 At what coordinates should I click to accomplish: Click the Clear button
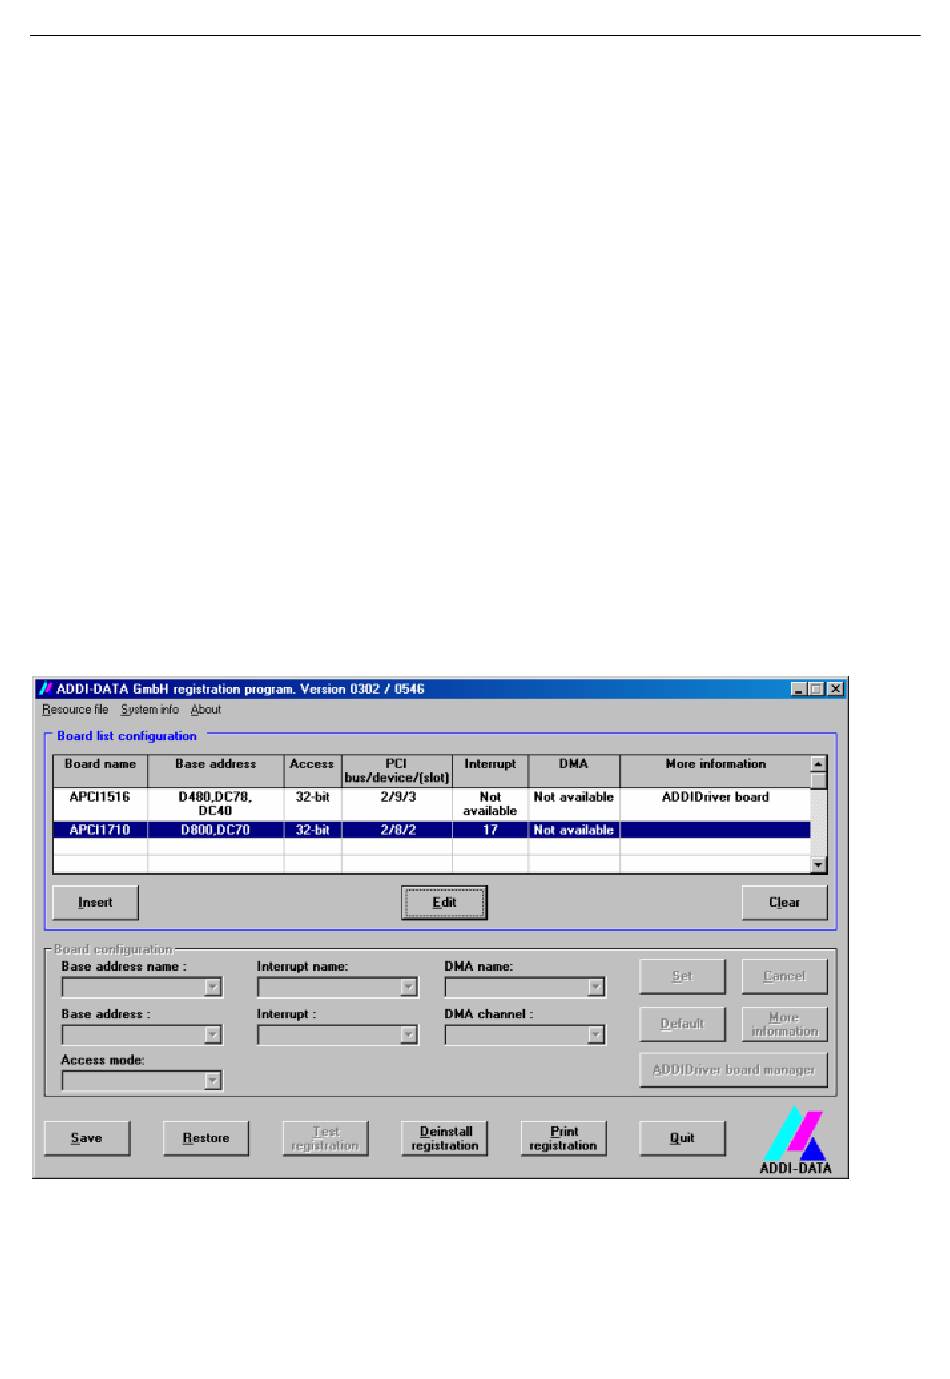click(x=784, y=902)
